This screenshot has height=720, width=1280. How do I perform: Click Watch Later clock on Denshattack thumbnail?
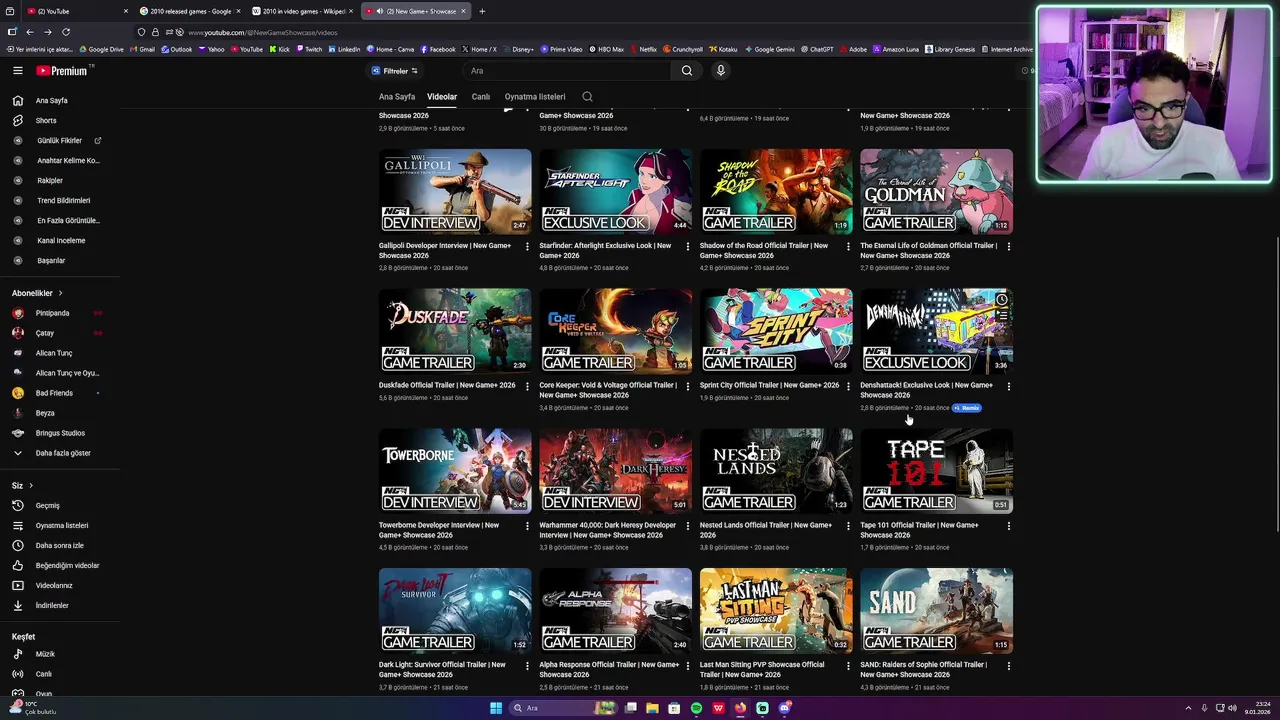click(x=1001, y=299)
